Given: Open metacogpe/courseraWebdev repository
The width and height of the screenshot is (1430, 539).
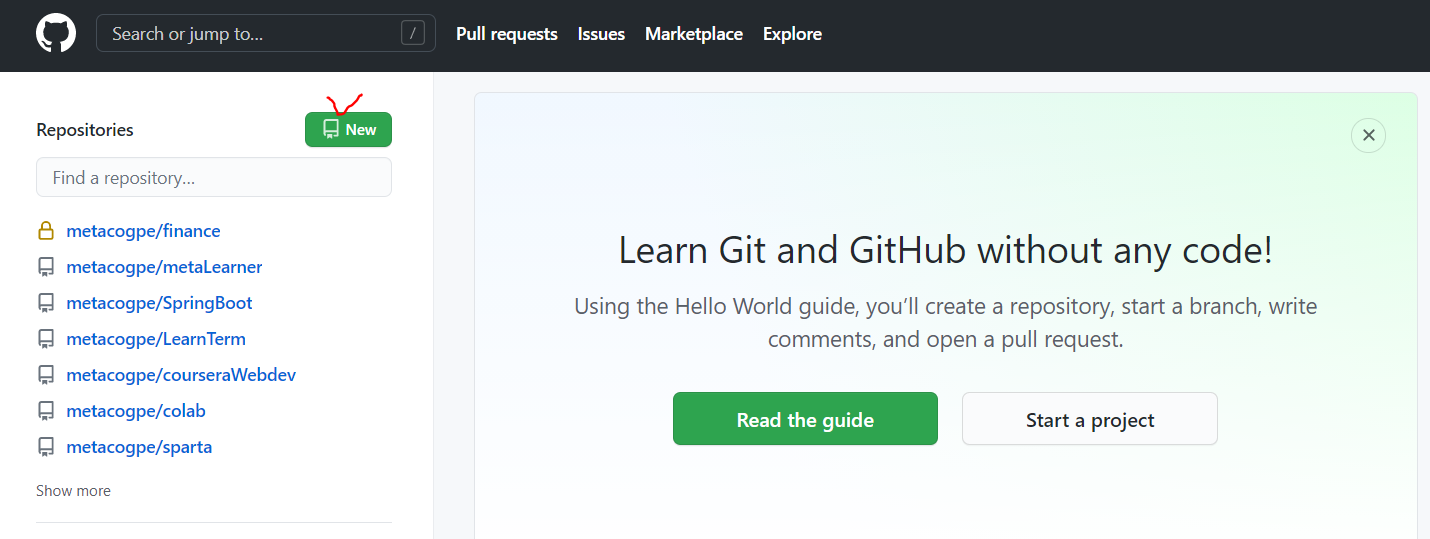Looking at the screenshot, I should [181, 375].
